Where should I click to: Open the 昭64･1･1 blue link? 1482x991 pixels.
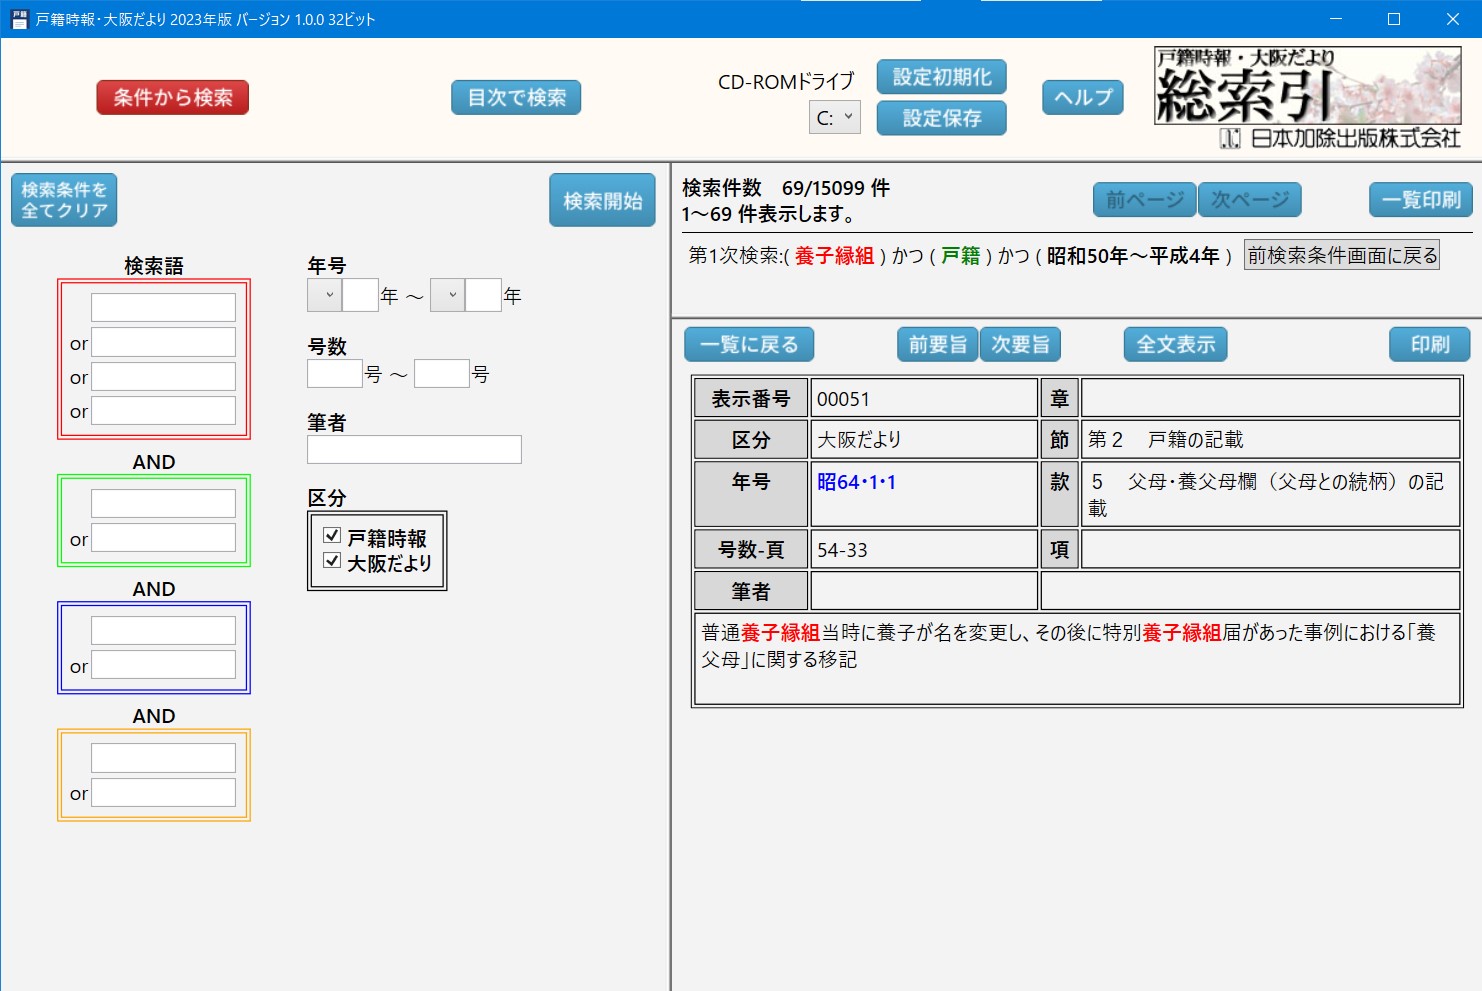pyautogui.click(x=856, y=482)
